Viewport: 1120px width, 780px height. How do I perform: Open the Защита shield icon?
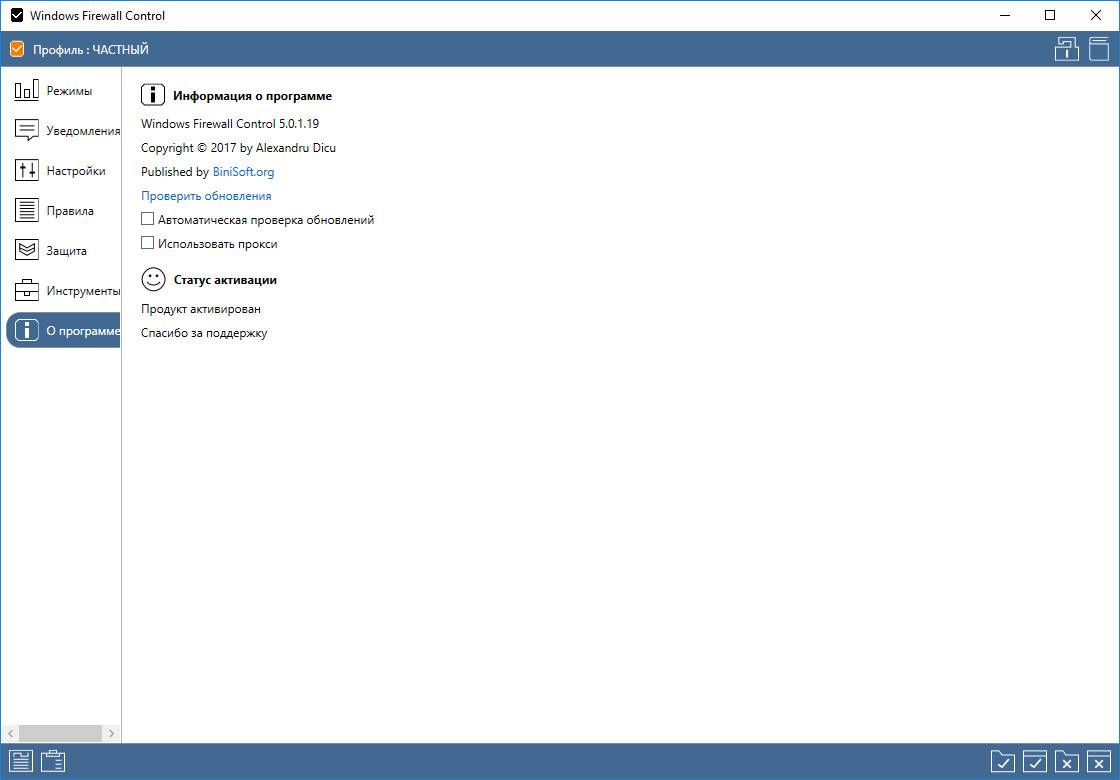26,250
